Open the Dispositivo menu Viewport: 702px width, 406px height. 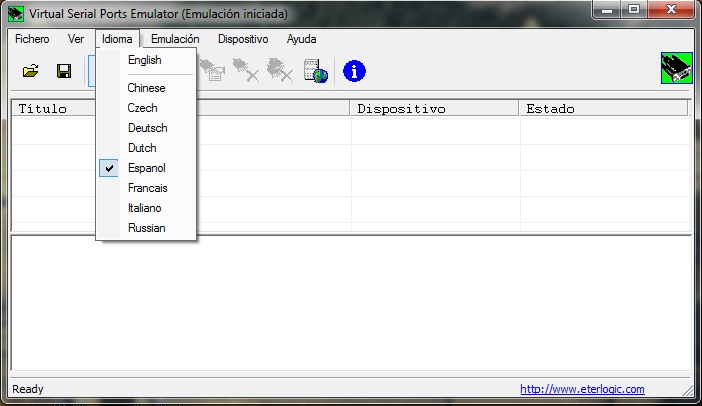click(x=243, y=39)
